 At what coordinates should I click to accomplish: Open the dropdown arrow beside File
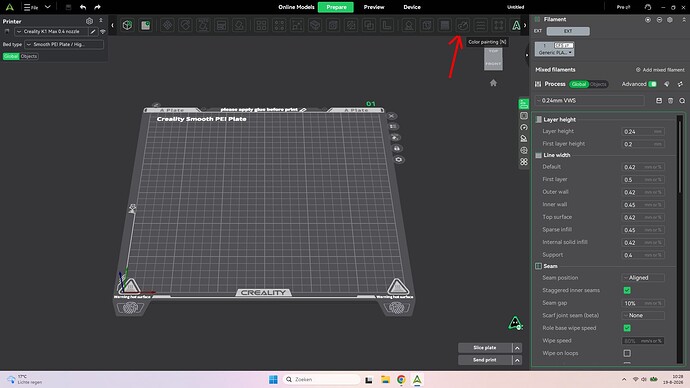click(x=48, y=7)
